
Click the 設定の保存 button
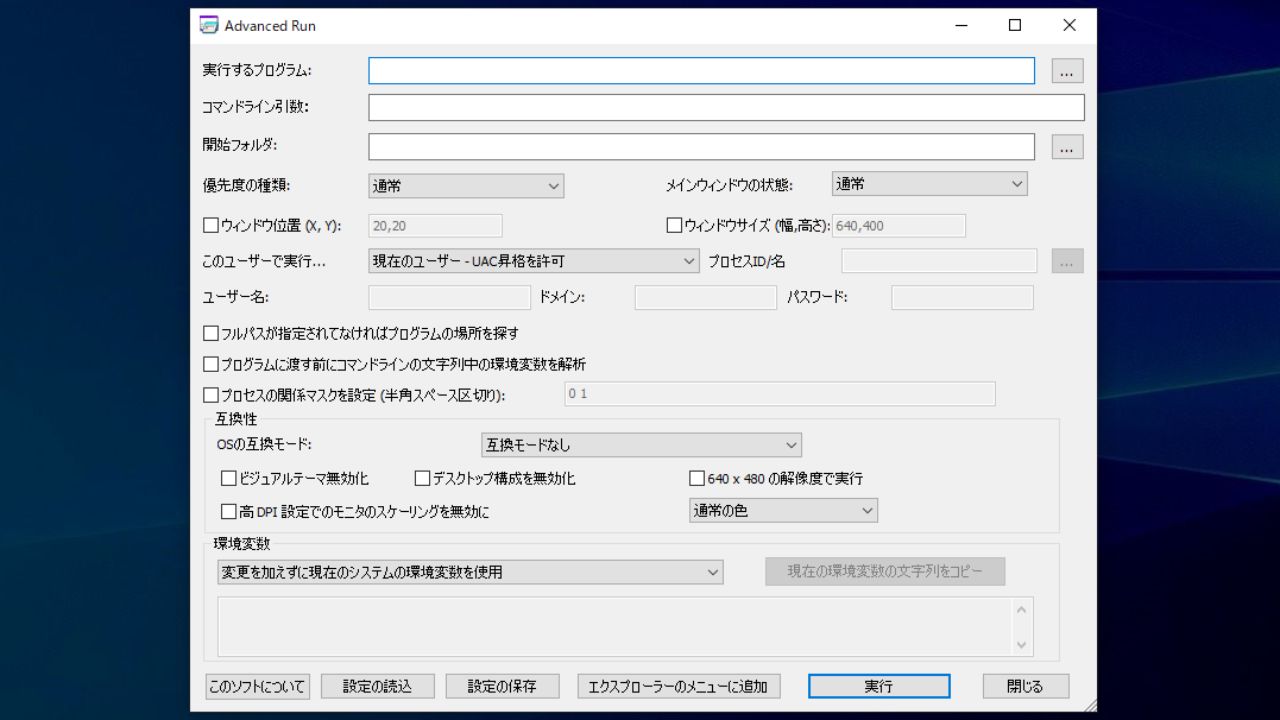point(503,686)
